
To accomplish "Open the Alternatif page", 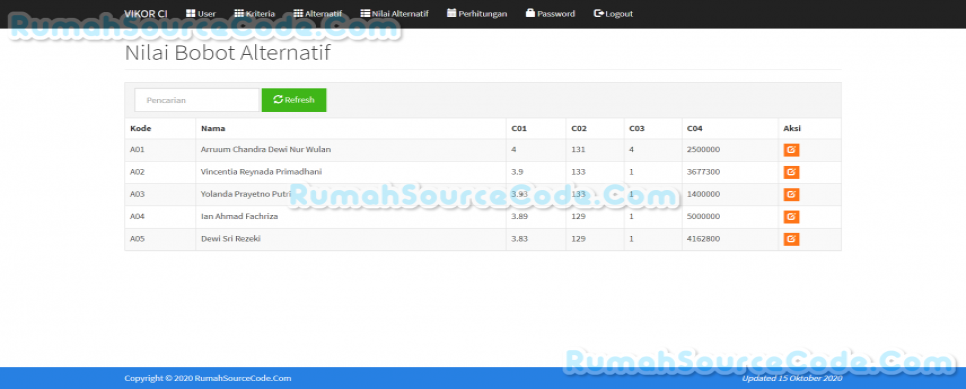I will click(x=318, y=14).
